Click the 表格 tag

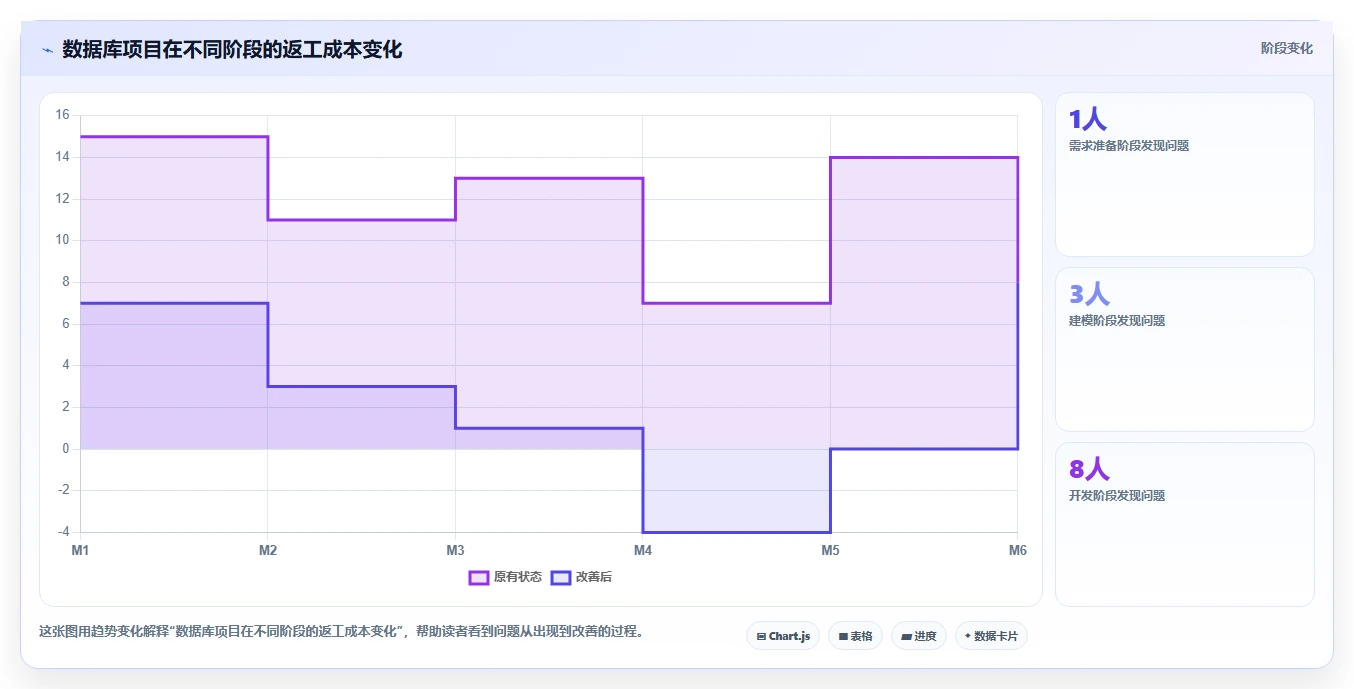(855, 636)
